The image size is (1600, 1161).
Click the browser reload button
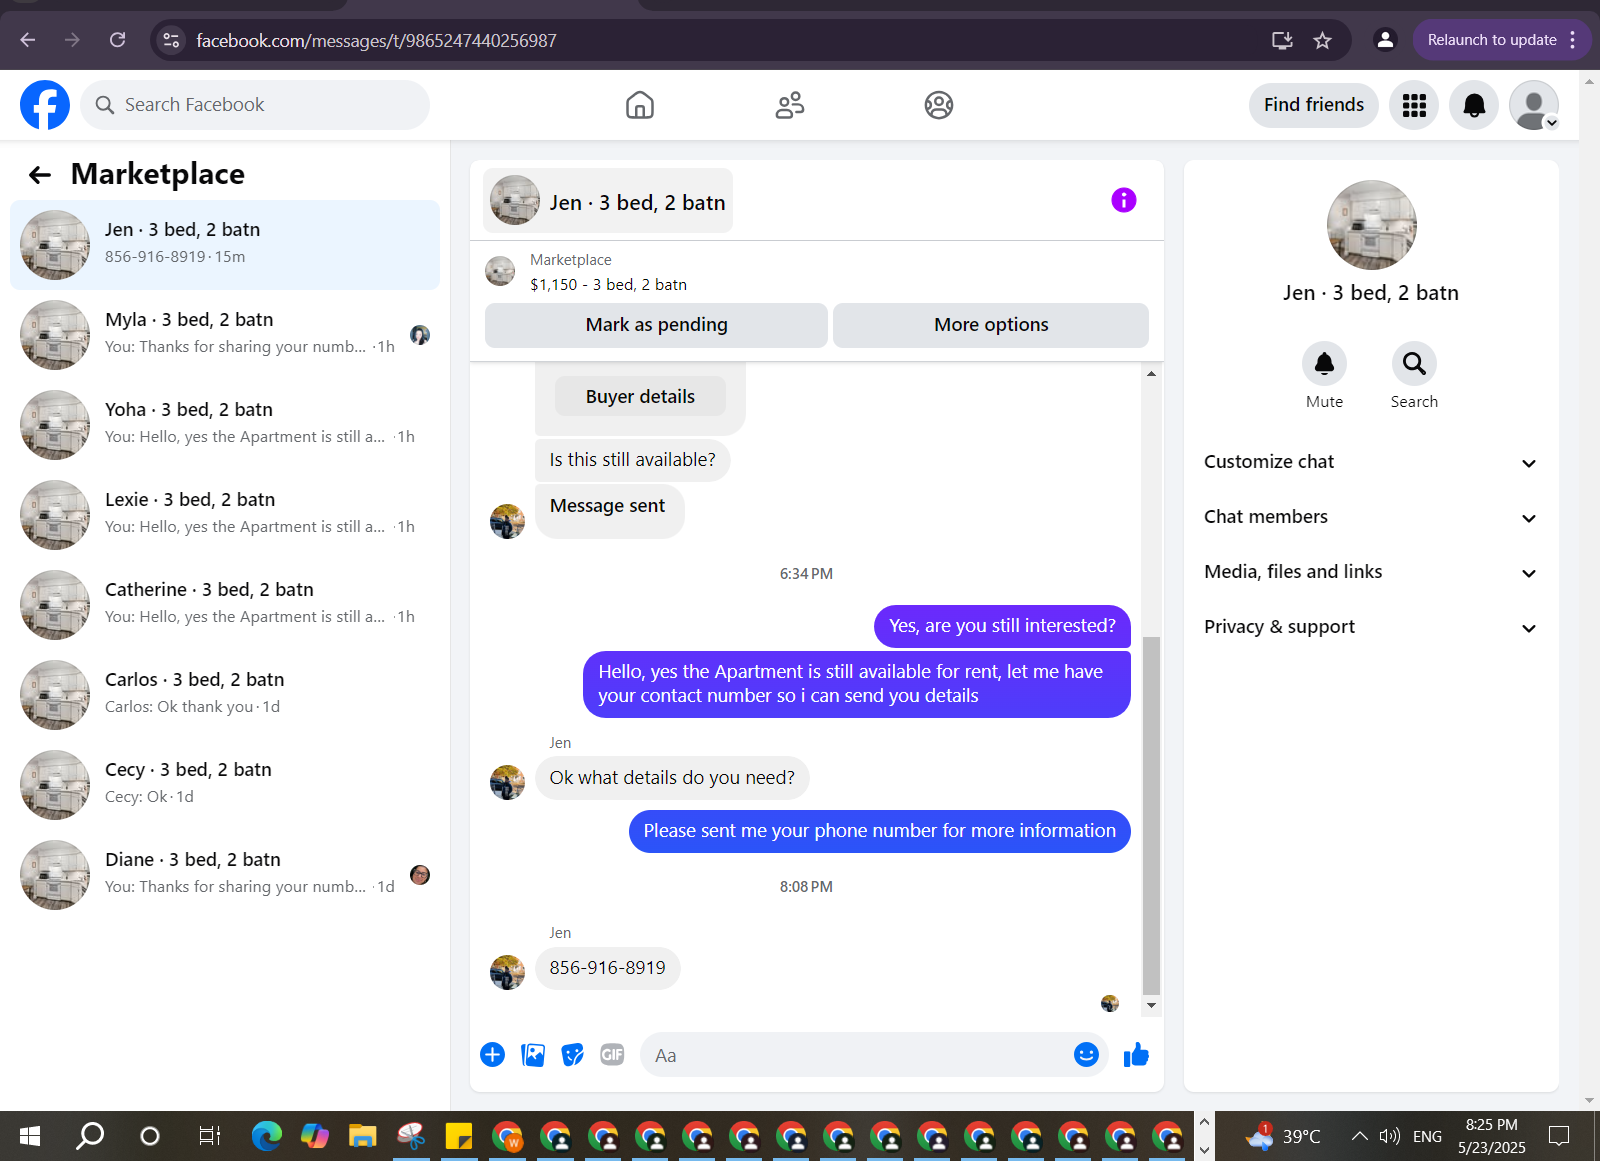(118, 40)
